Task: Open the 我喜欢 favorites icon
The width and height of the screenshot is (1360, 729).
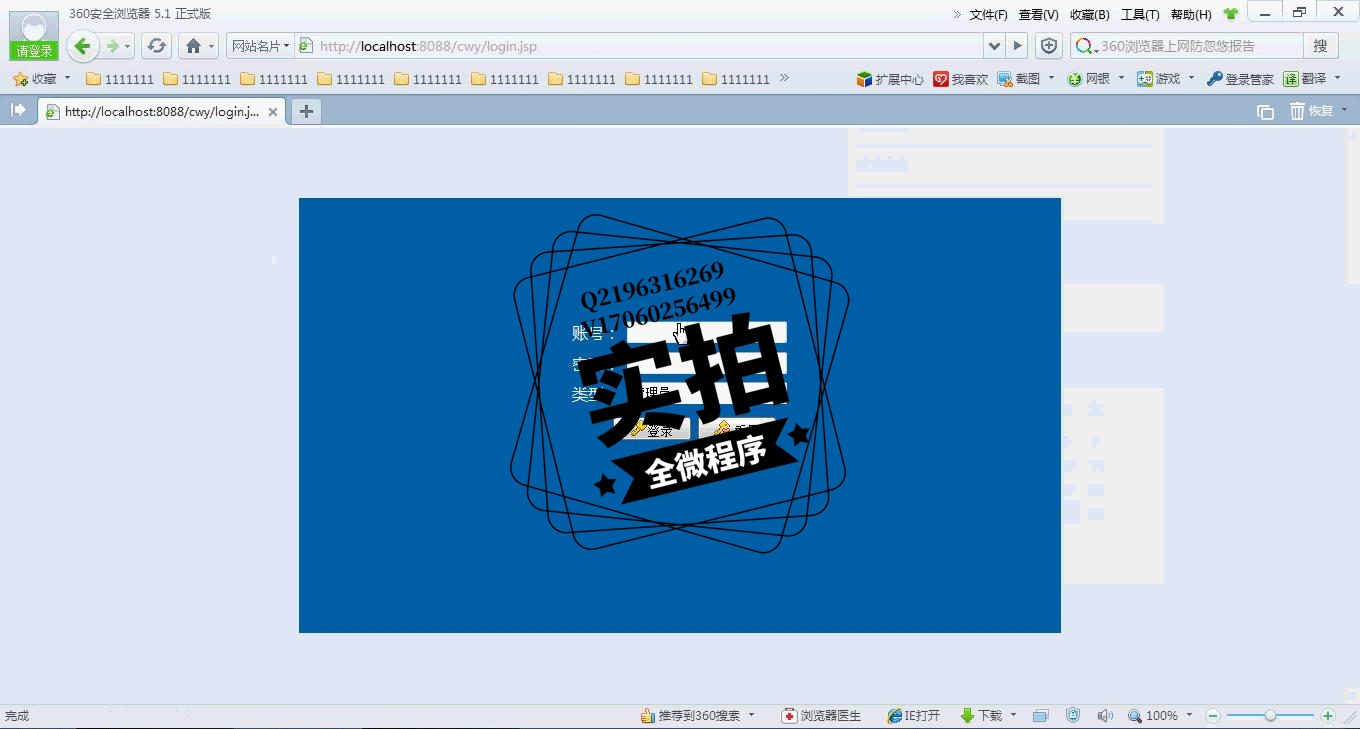Action: coord(960,79)
